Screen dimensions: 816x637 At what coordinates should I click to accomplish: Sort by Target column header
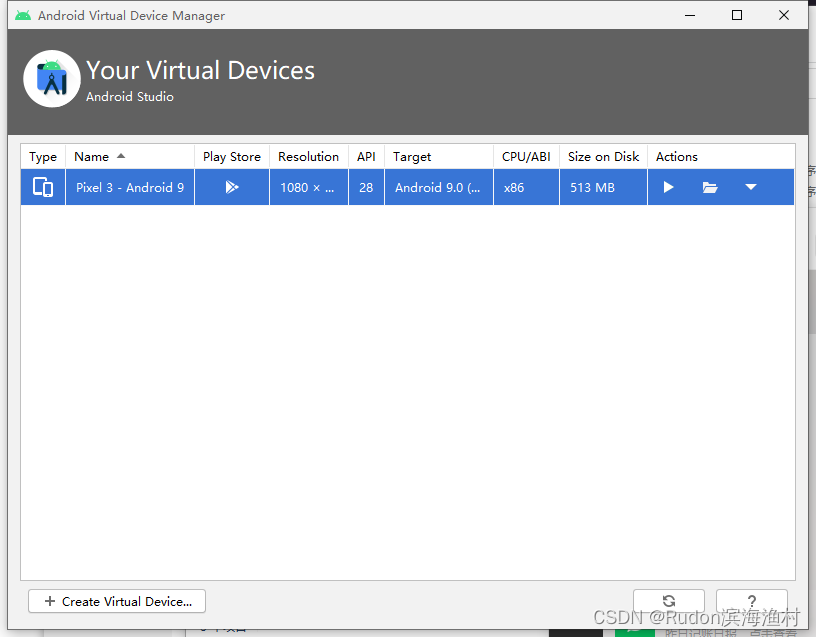pos(439,157)
